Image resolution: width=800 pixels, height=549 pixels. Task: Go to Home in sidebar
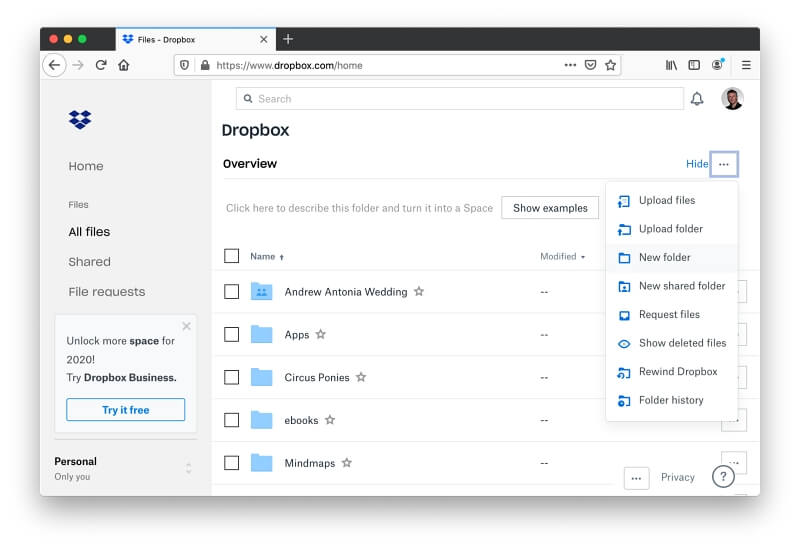click(x=86, y=166)
